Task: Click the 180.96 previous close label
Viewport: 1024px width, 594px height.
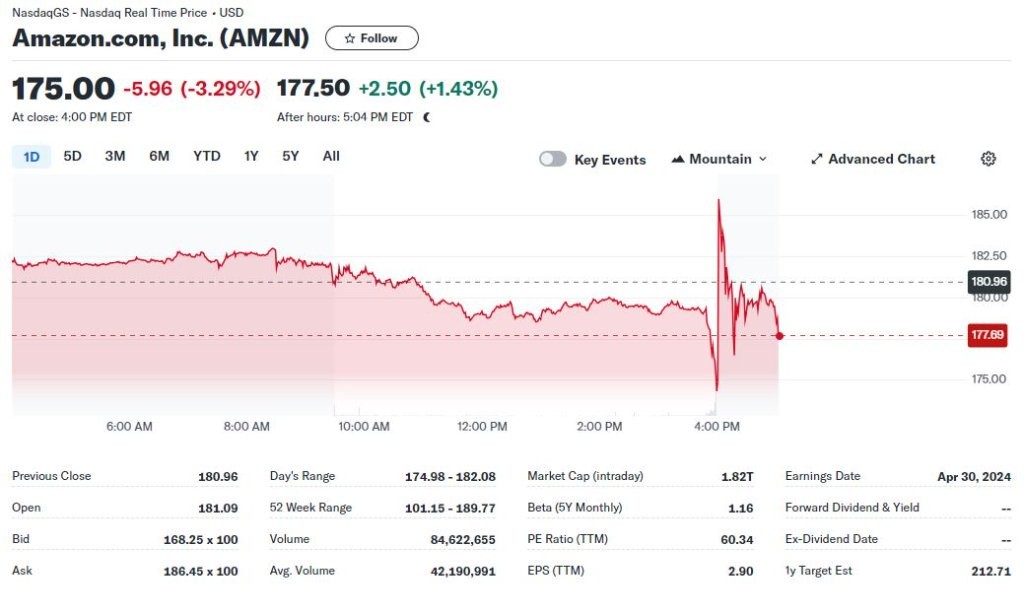Action: coord(987,282)
